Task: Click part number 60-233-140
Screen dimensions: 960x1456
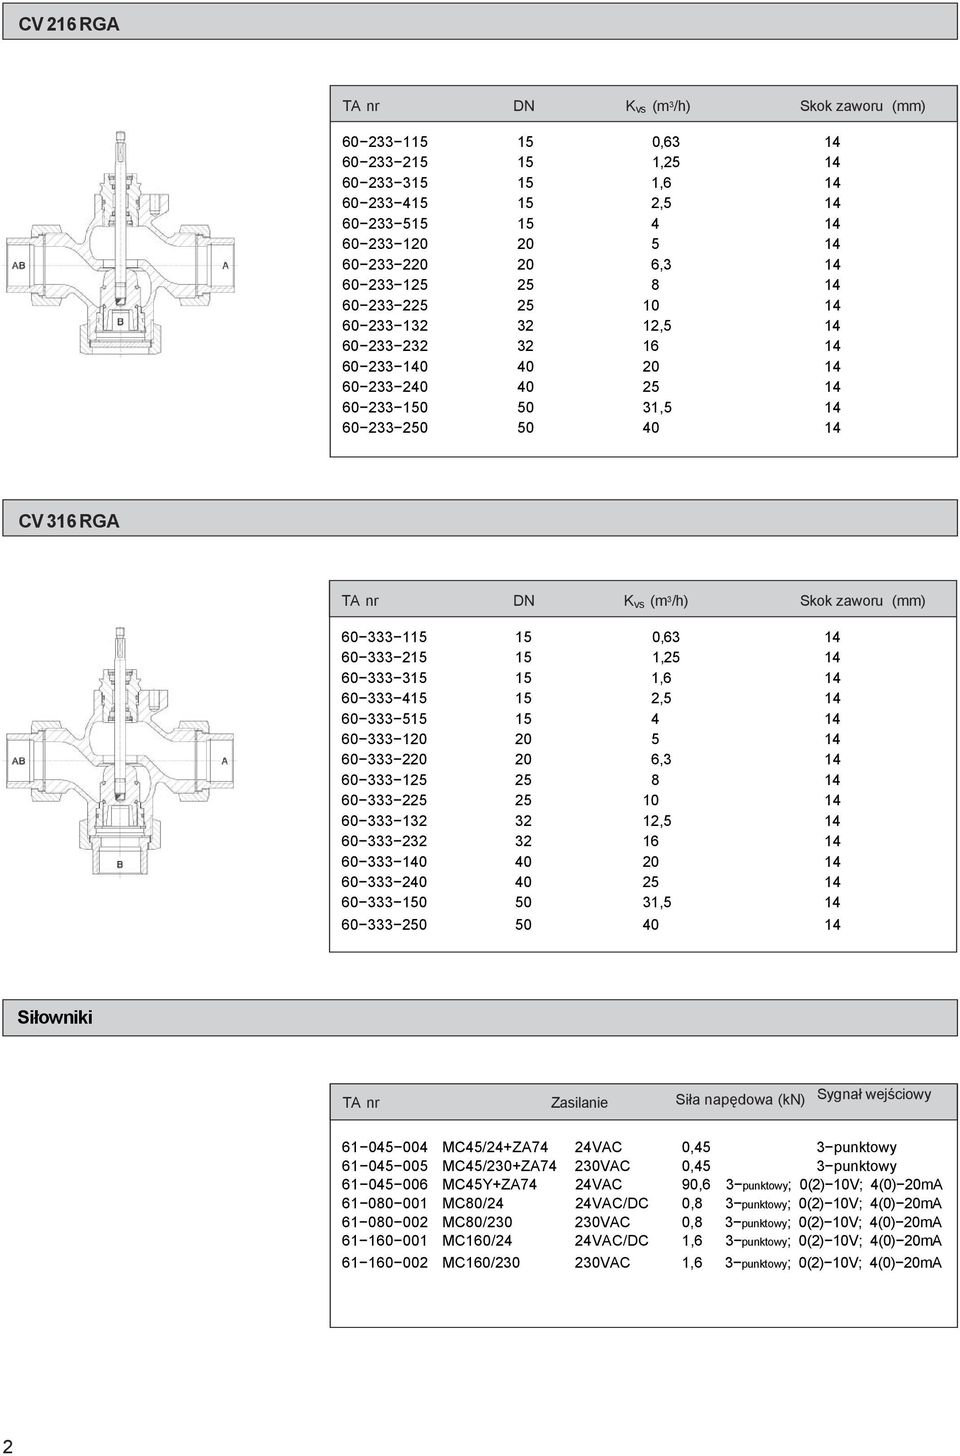Action: point(384,367)
